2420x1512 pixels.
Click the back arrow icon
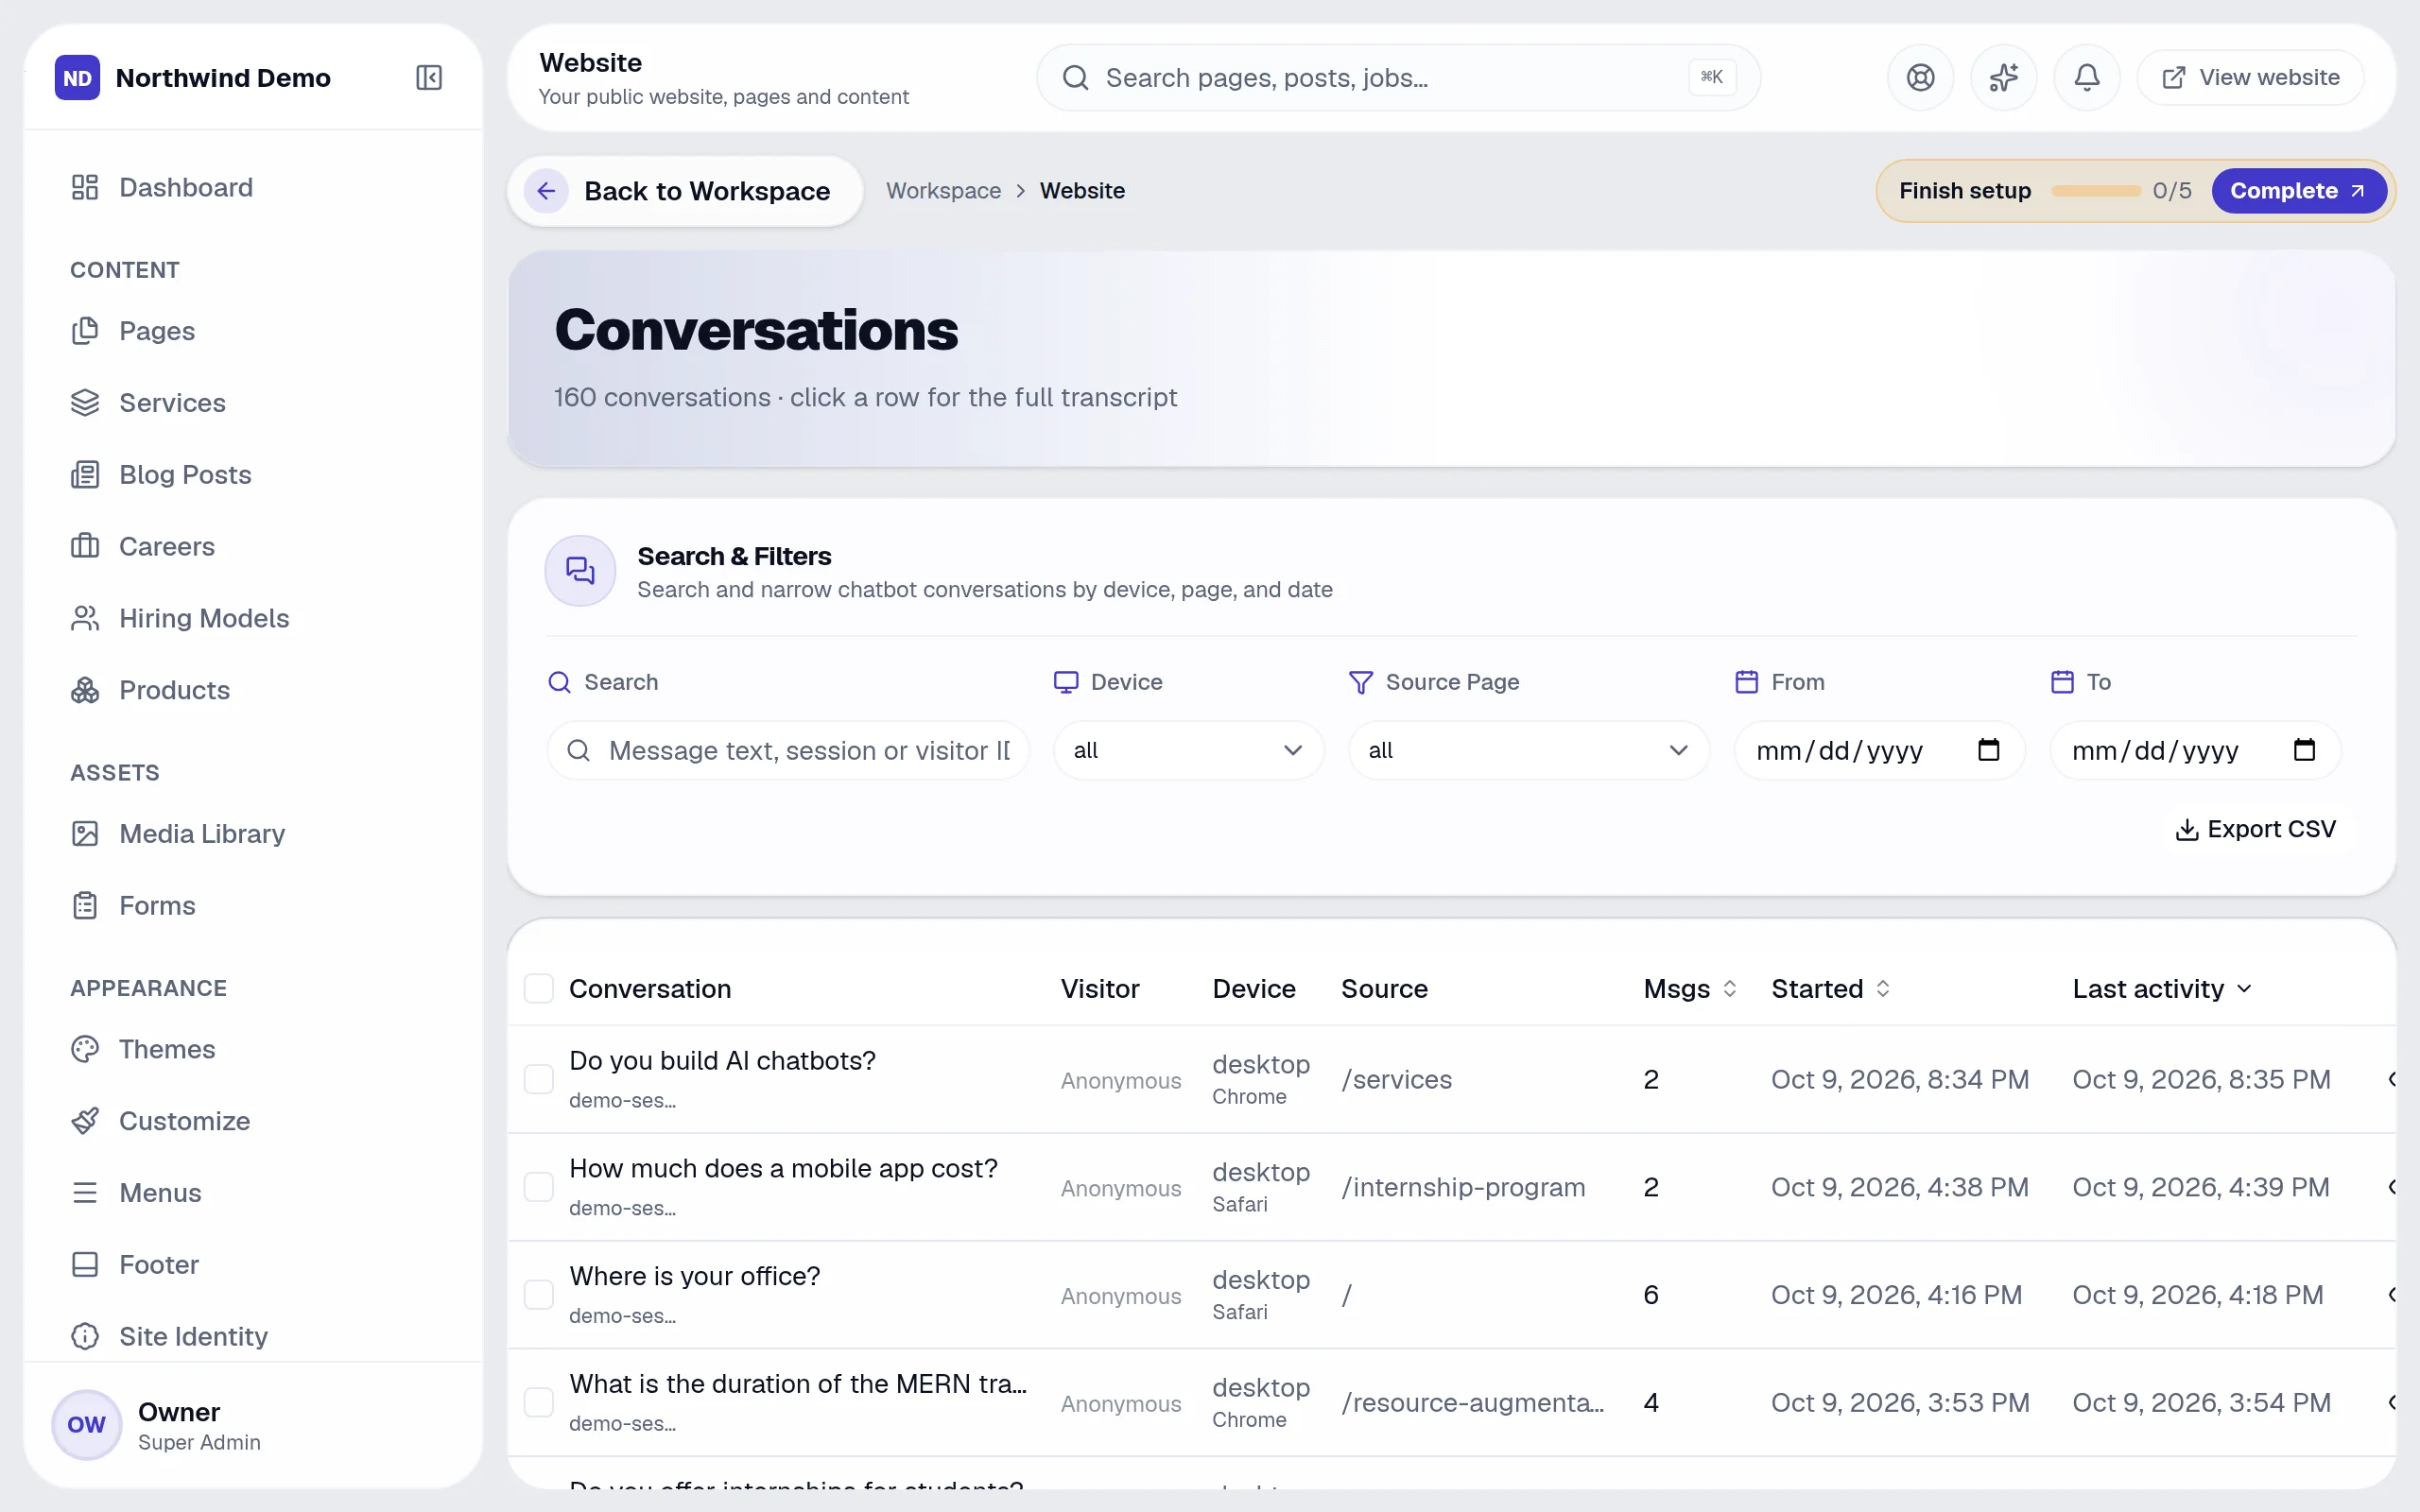[546, 190]
